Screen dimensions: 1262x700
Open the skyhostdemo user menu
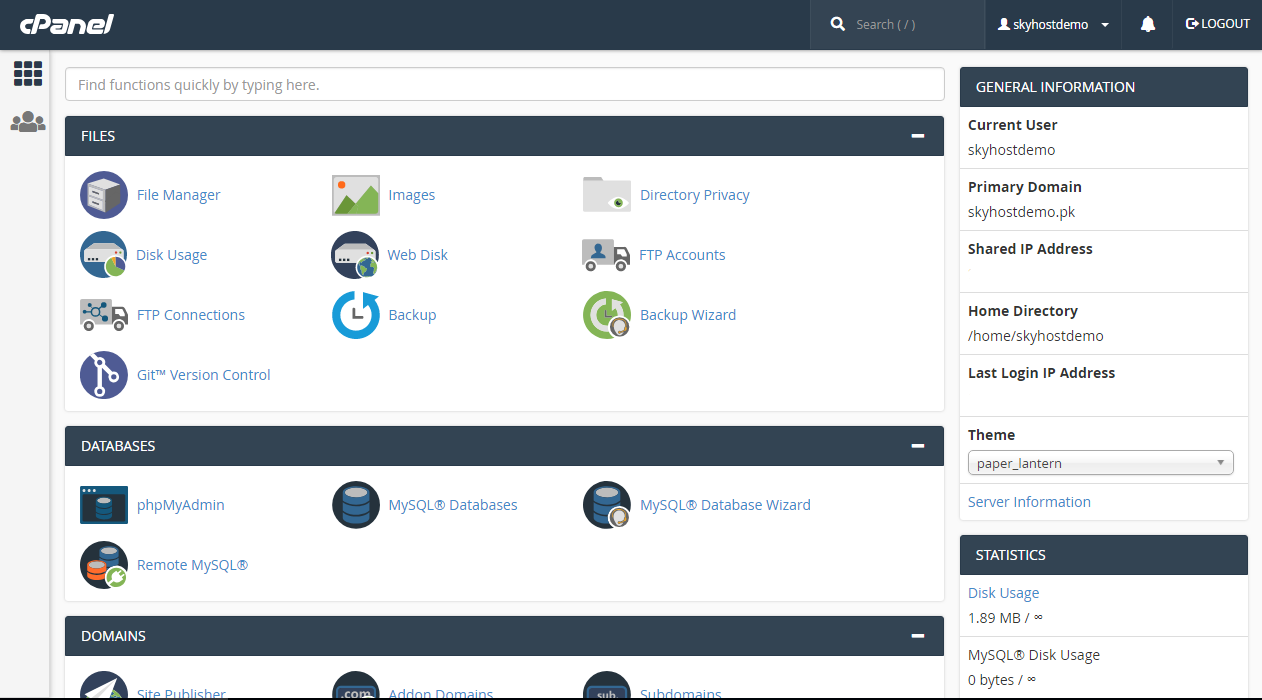(x=1054, y=24)
